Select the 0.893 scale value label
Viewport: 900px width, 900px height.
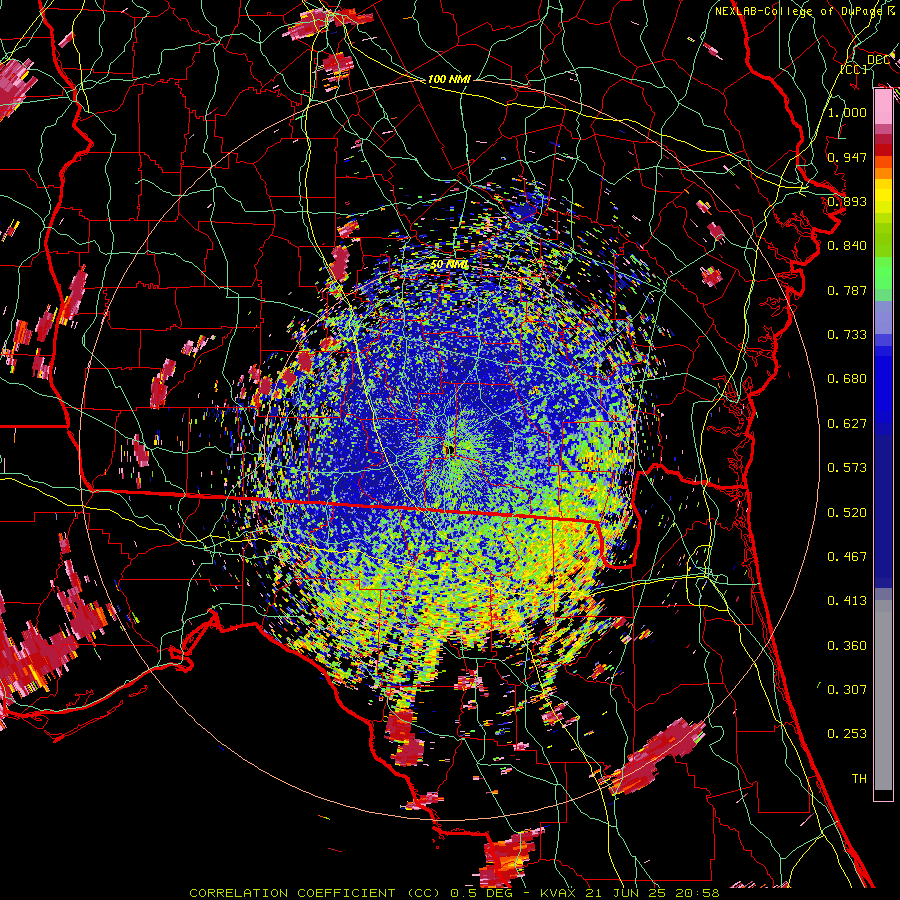pos(847,201)
